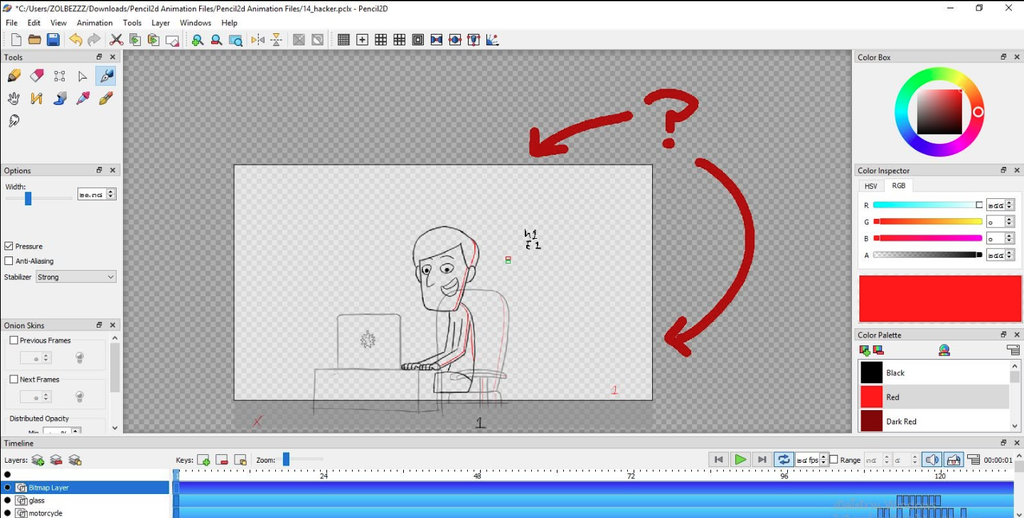Open the File menu
This screenshot has width=1024, height=518.
tap(11, 23)
